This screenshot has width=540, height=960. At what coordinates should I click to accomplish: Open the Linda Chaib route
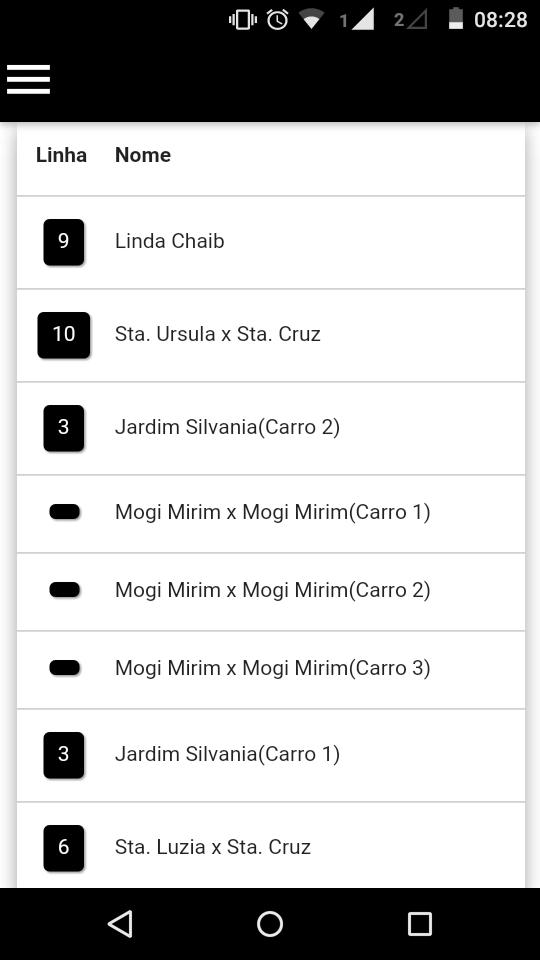coord(271,242)
